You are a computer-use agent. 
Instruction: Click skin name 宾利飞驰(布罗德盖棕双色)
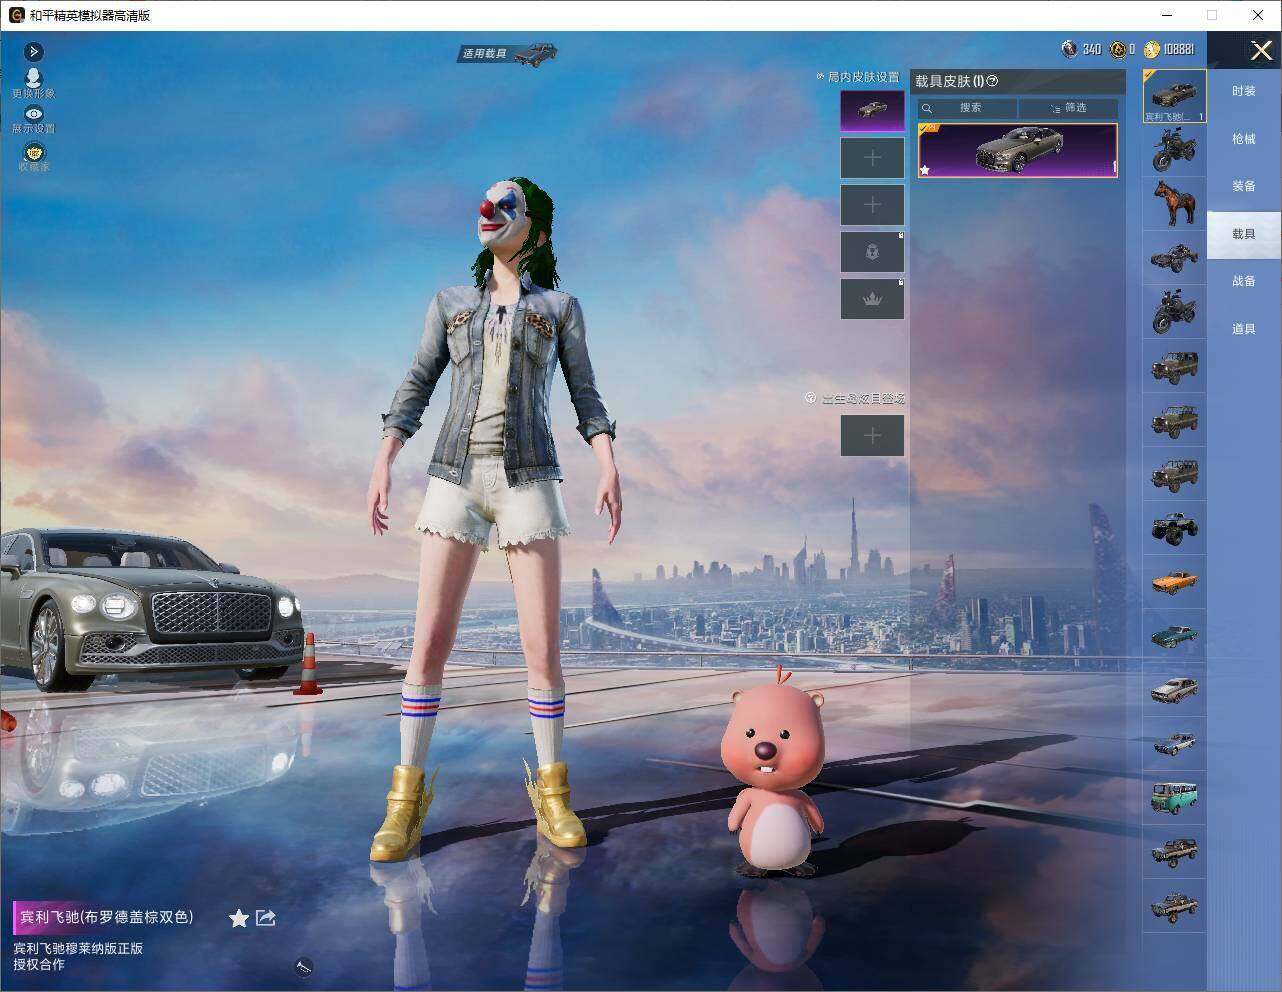point(107,917)
